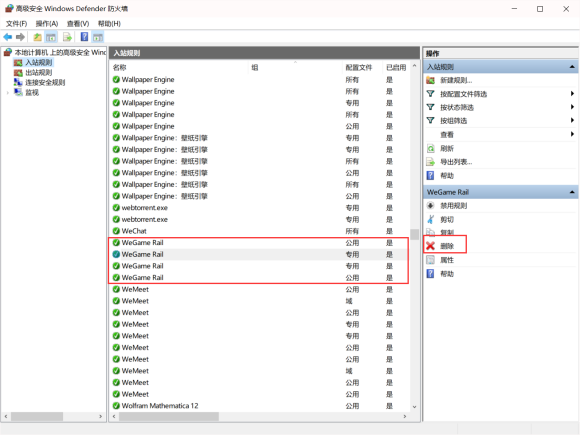Click the 复制 copy icon
The width and height of the screenshot is (580, 435).
pyautogui.click(x=430, y=232)
